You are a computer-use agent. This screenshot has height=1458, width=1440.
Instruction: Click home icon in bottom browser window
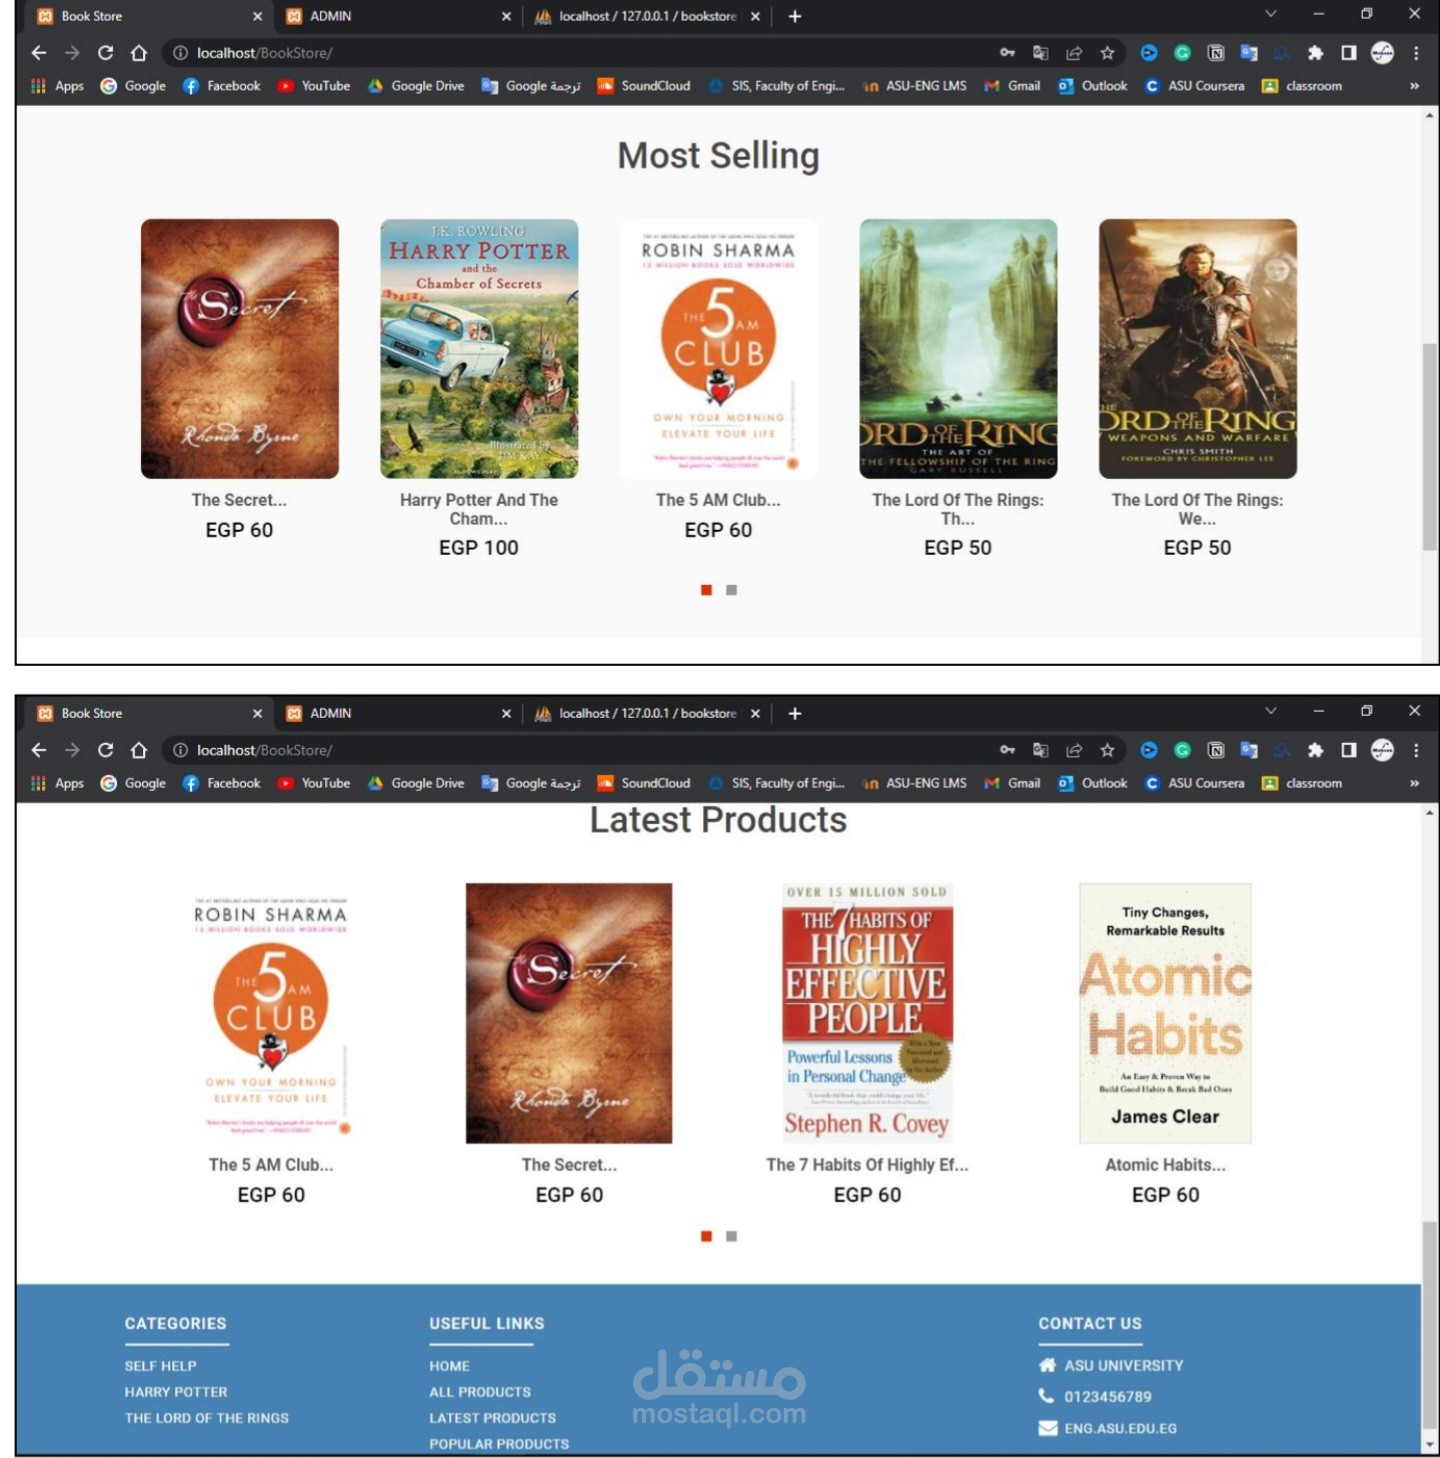click(139, 750)
